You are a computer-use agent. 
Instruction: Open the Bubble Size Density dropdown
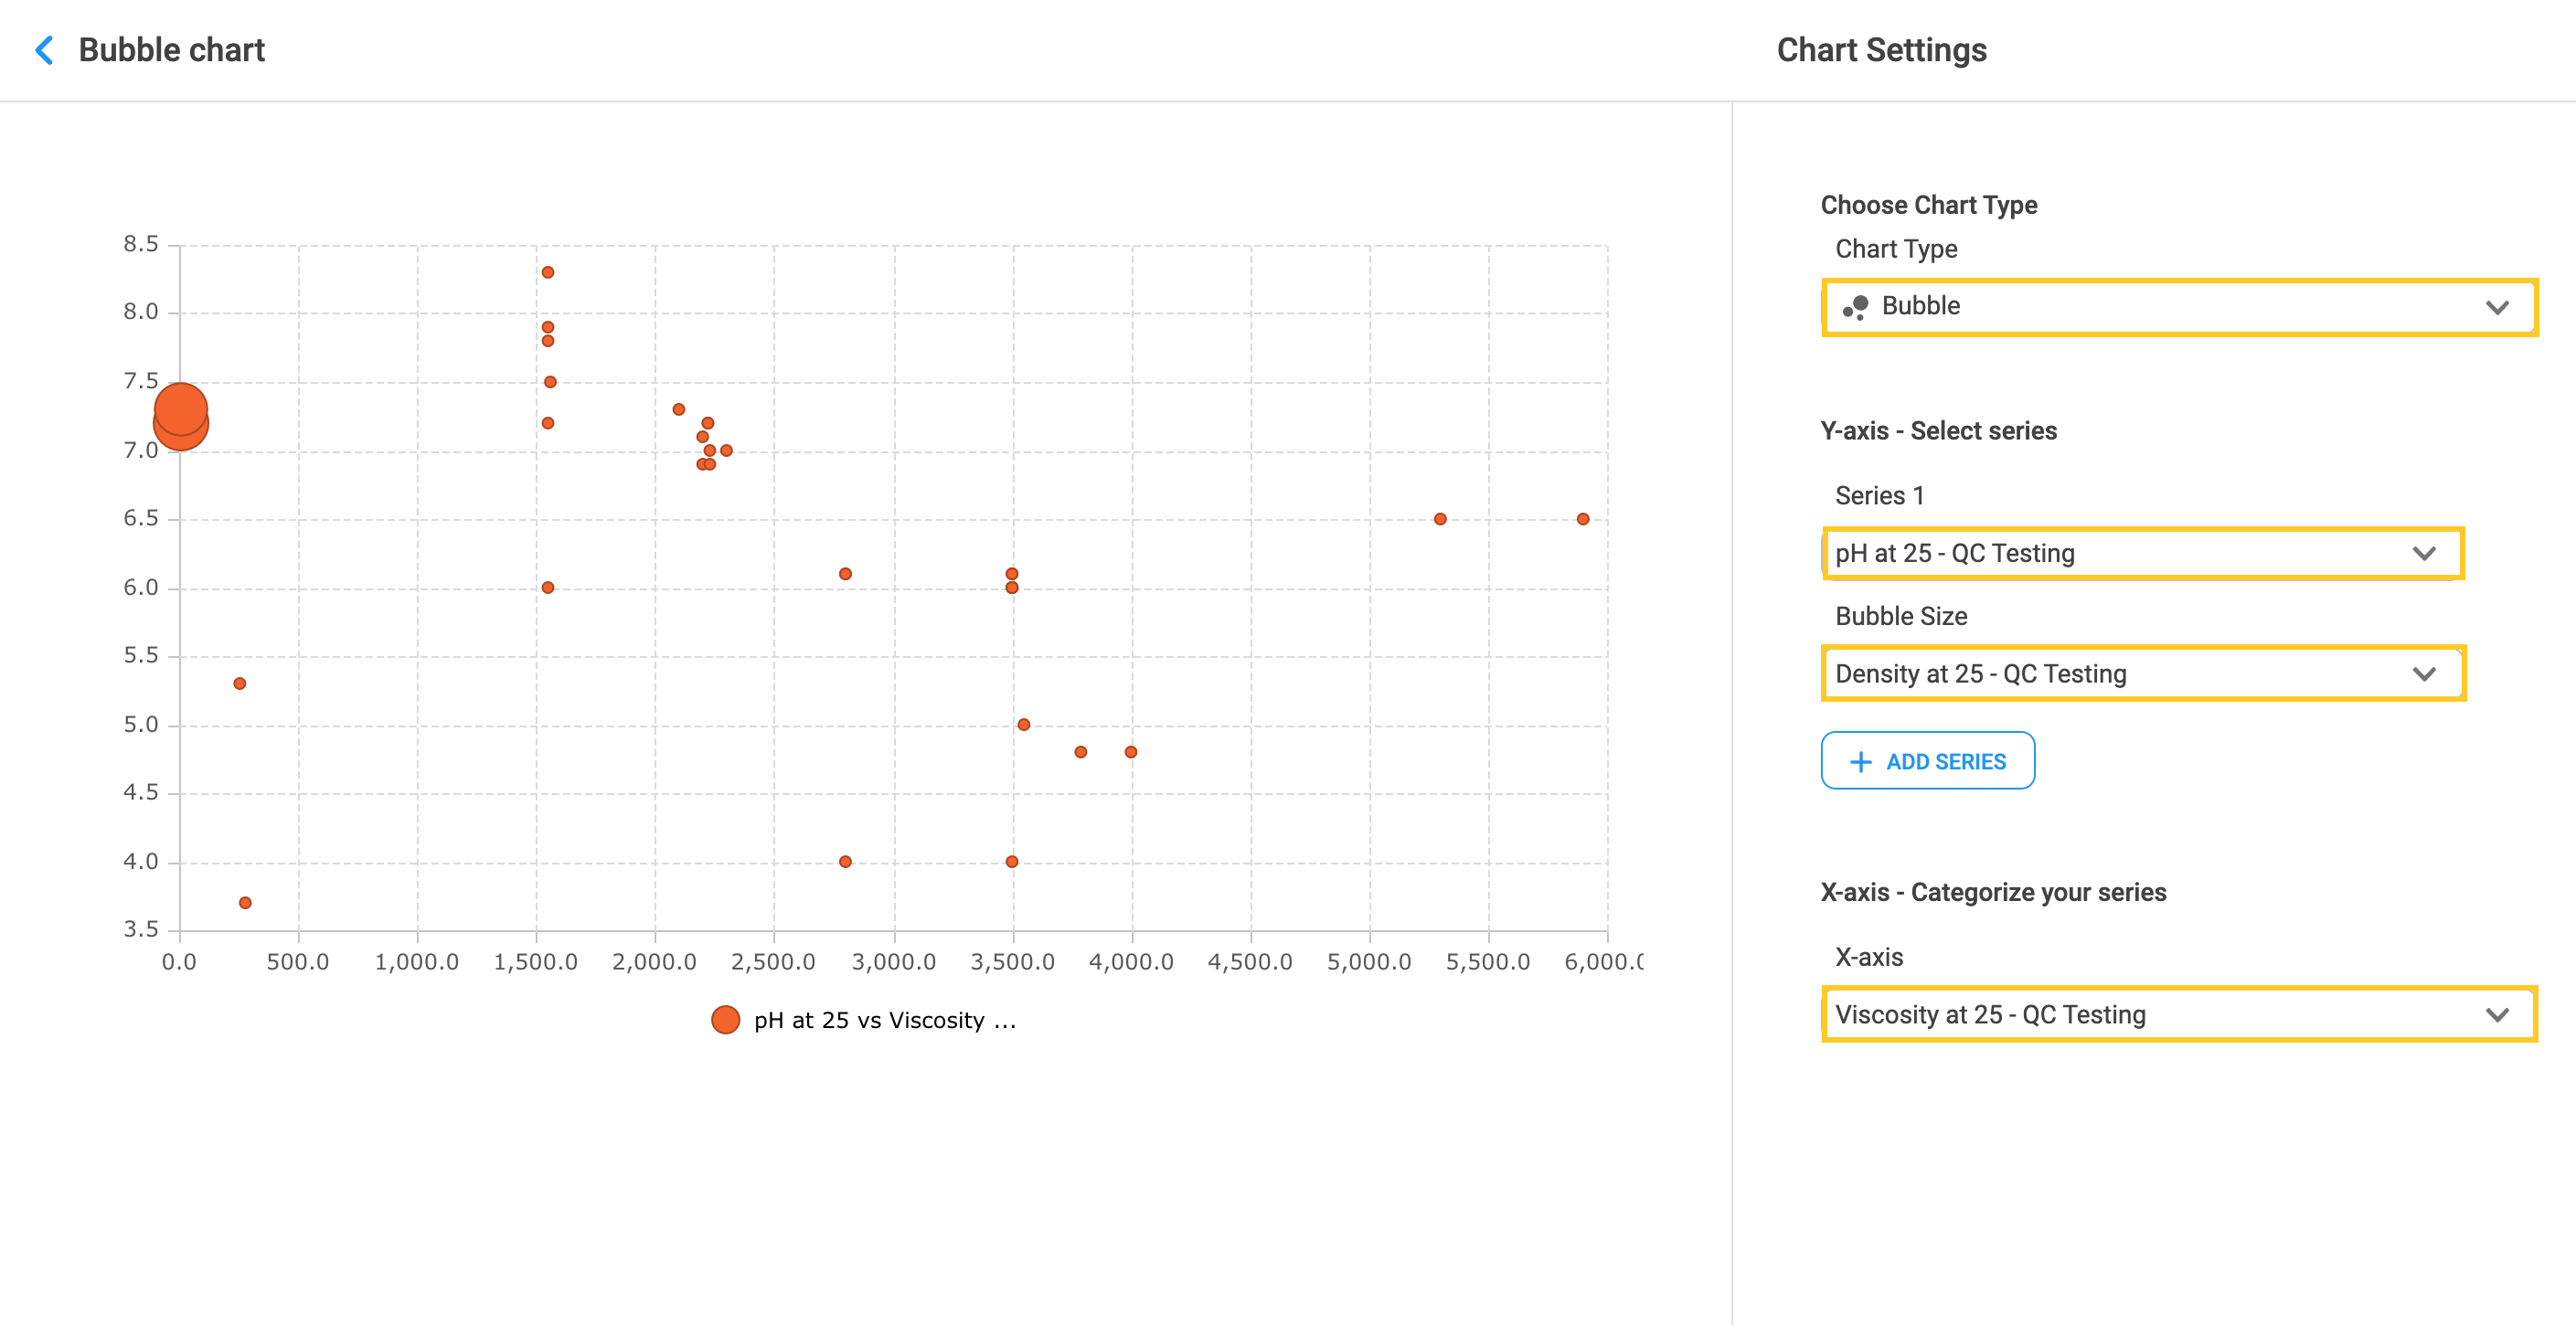pos(2142,674)
